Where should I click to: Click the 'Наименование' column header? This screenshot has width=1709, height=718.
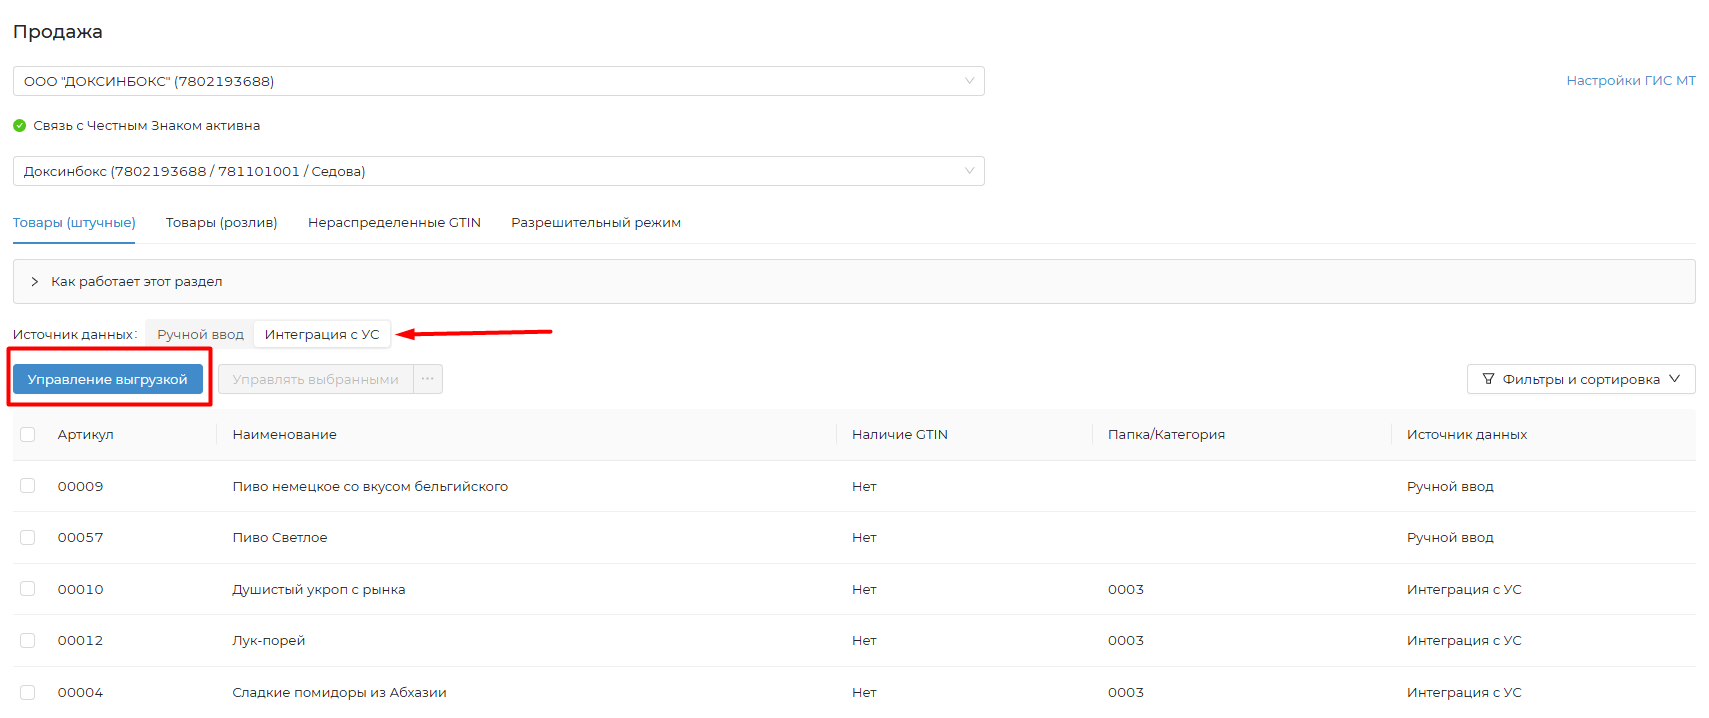285,435
